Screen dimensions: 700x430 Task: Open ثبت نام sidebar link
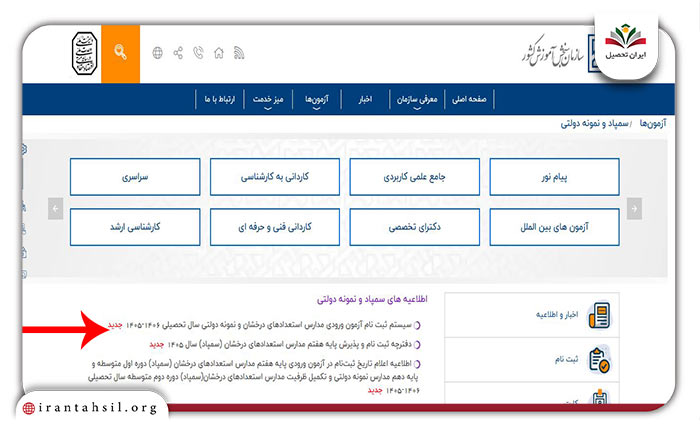(x=567, y=359)
